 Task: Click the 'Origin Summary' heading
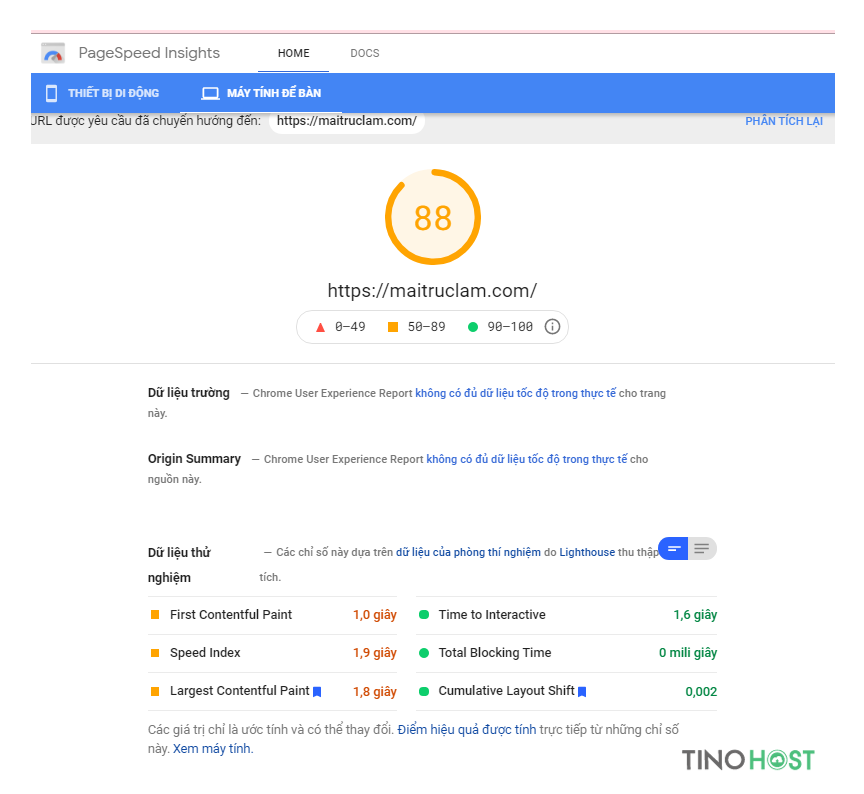point(194,459)
